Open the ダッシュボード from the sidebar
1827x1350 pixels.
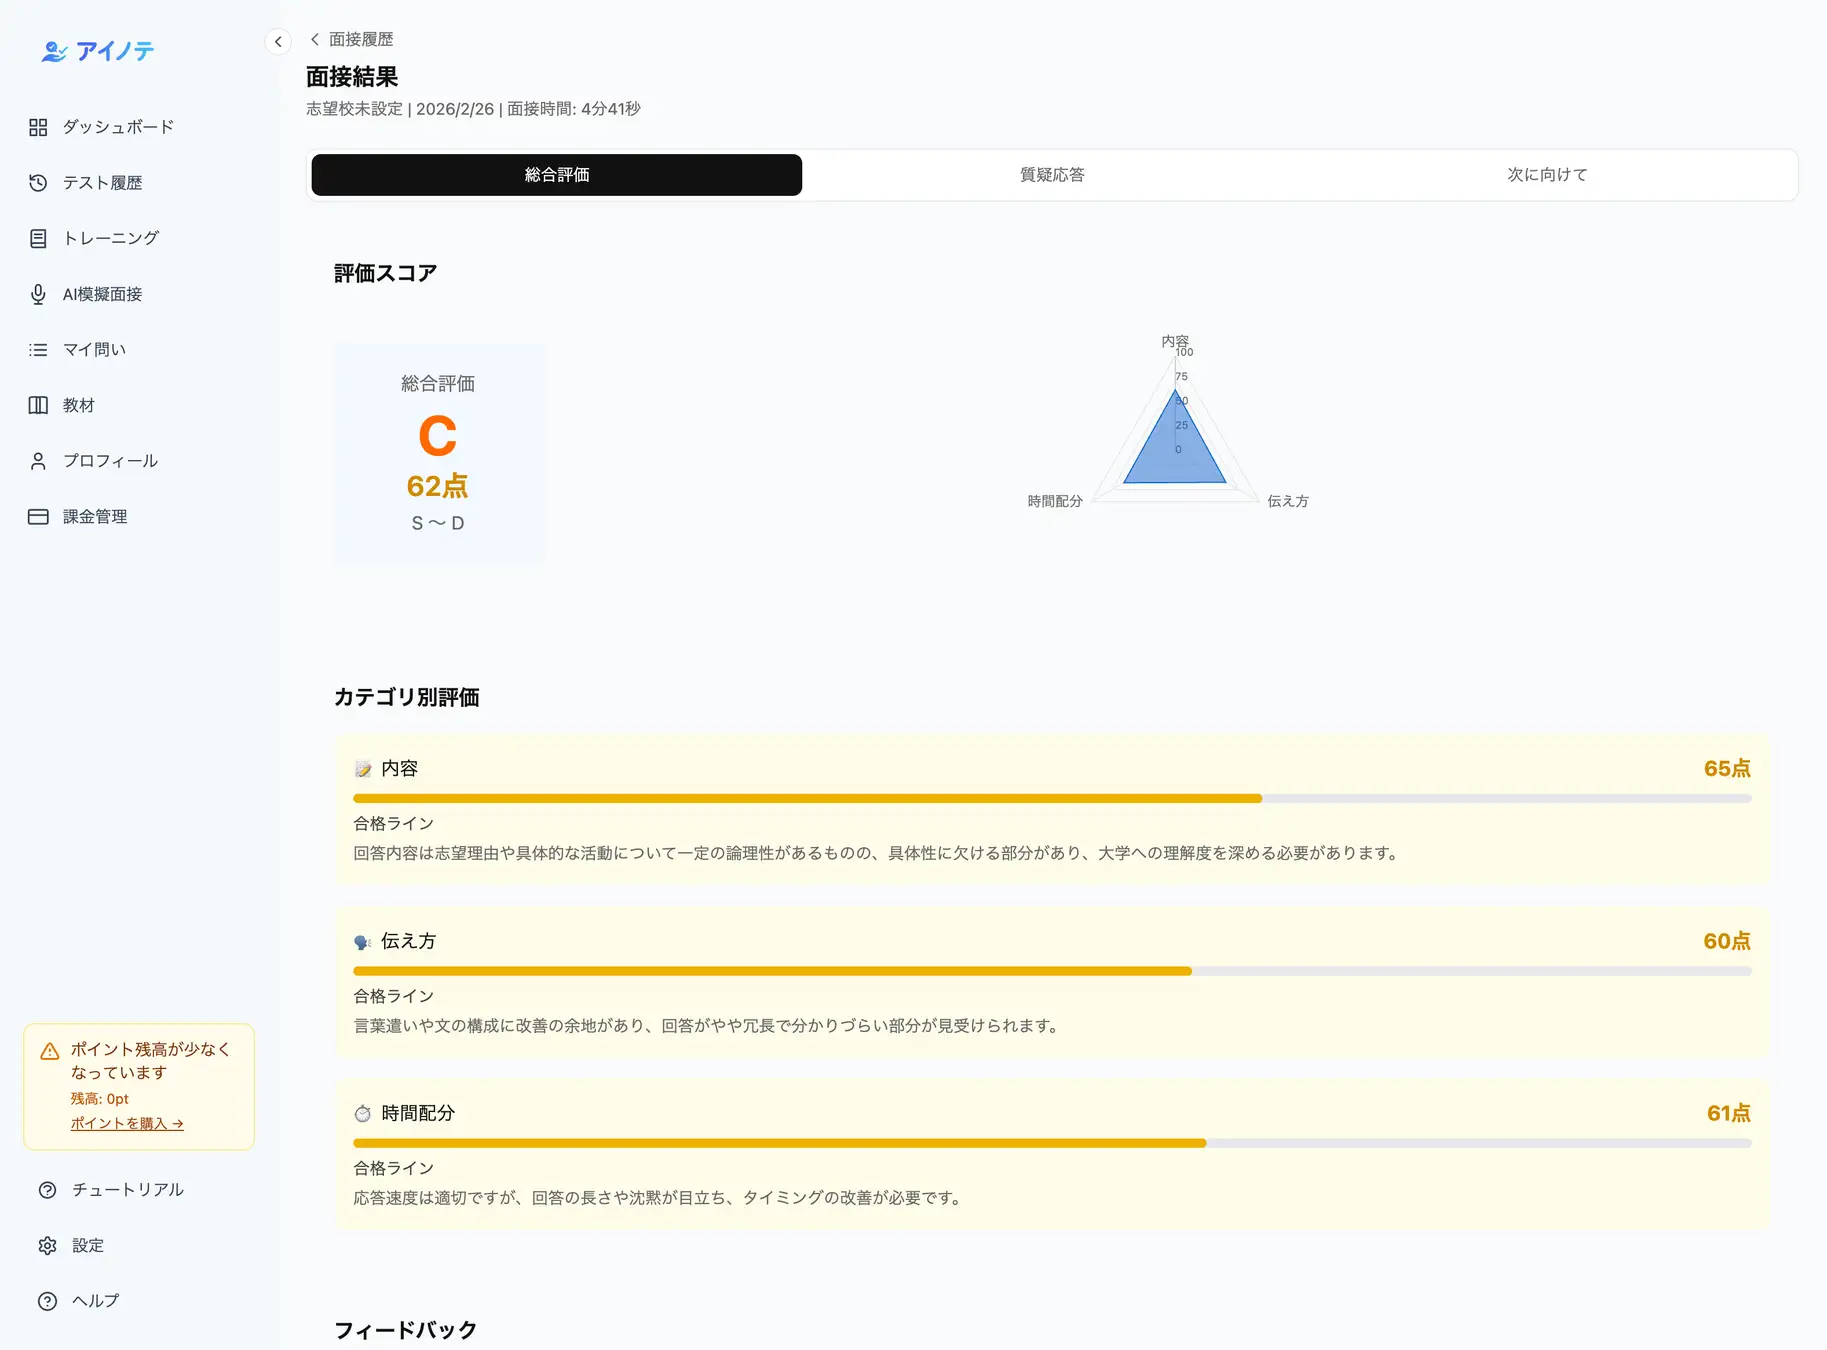click(38, 126)
